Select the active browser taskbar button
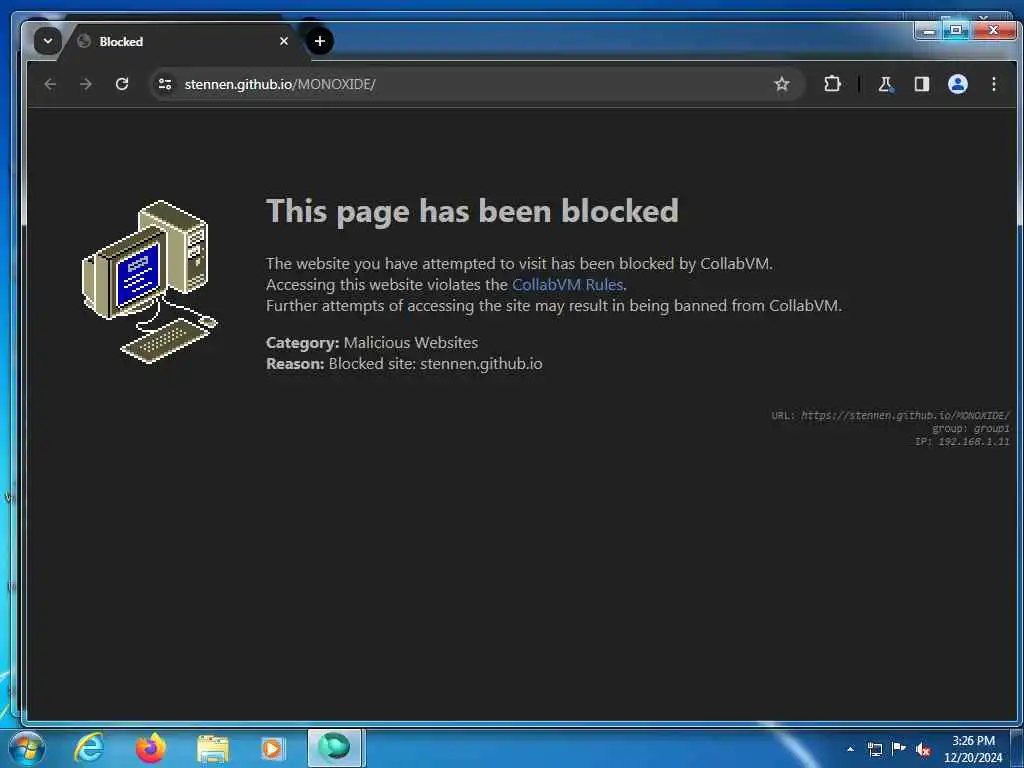The image size is (1024, 768). [334, 748]
